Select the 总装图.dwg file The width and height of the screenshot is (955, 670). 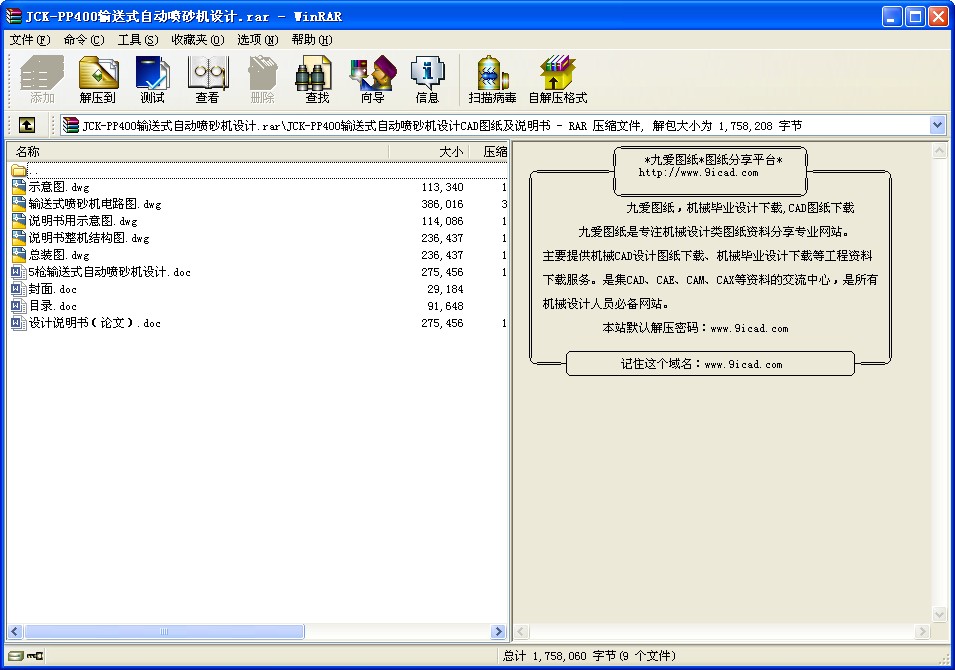click(x=59, y=255)
